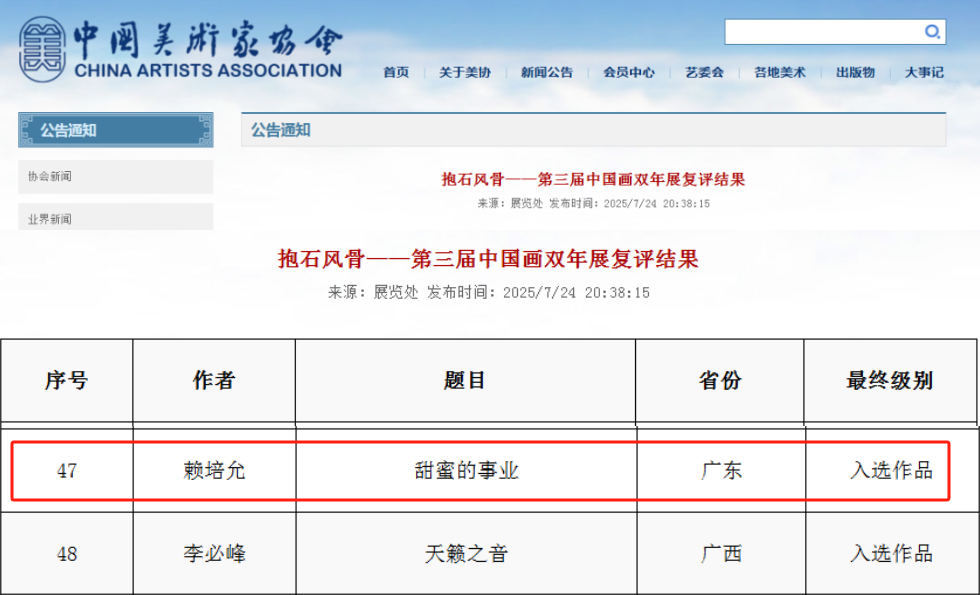Click the 序号 table column header
Screen dimensions: 980x595
[x=66, y=380]
